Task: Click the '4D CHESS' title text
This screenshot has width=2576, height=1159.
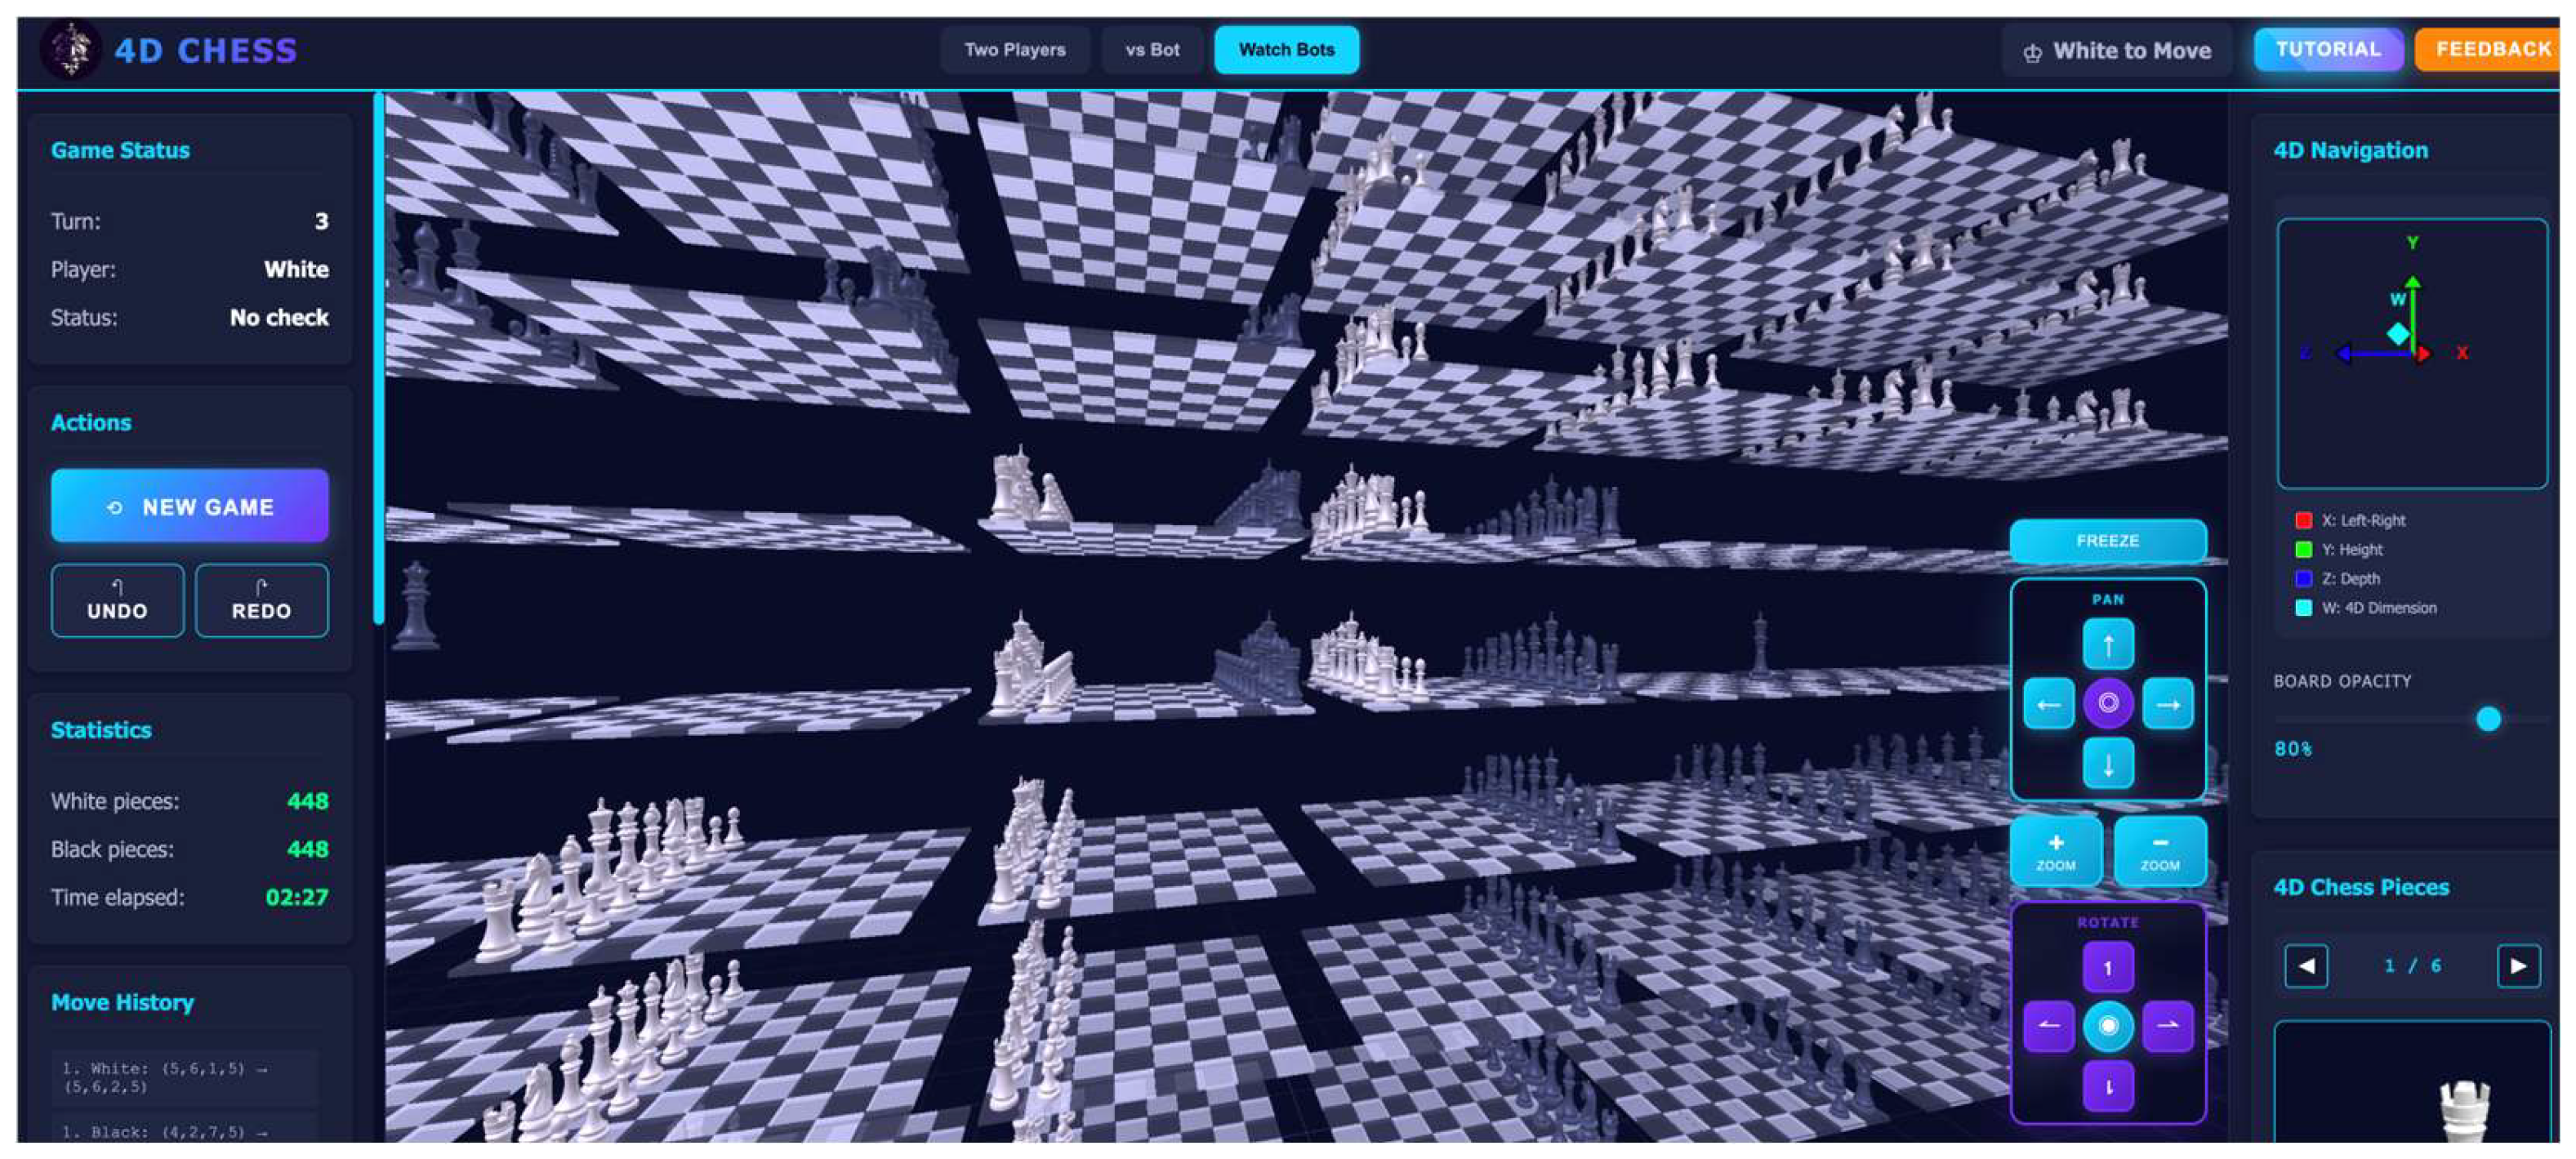Action: pos(206,51)
